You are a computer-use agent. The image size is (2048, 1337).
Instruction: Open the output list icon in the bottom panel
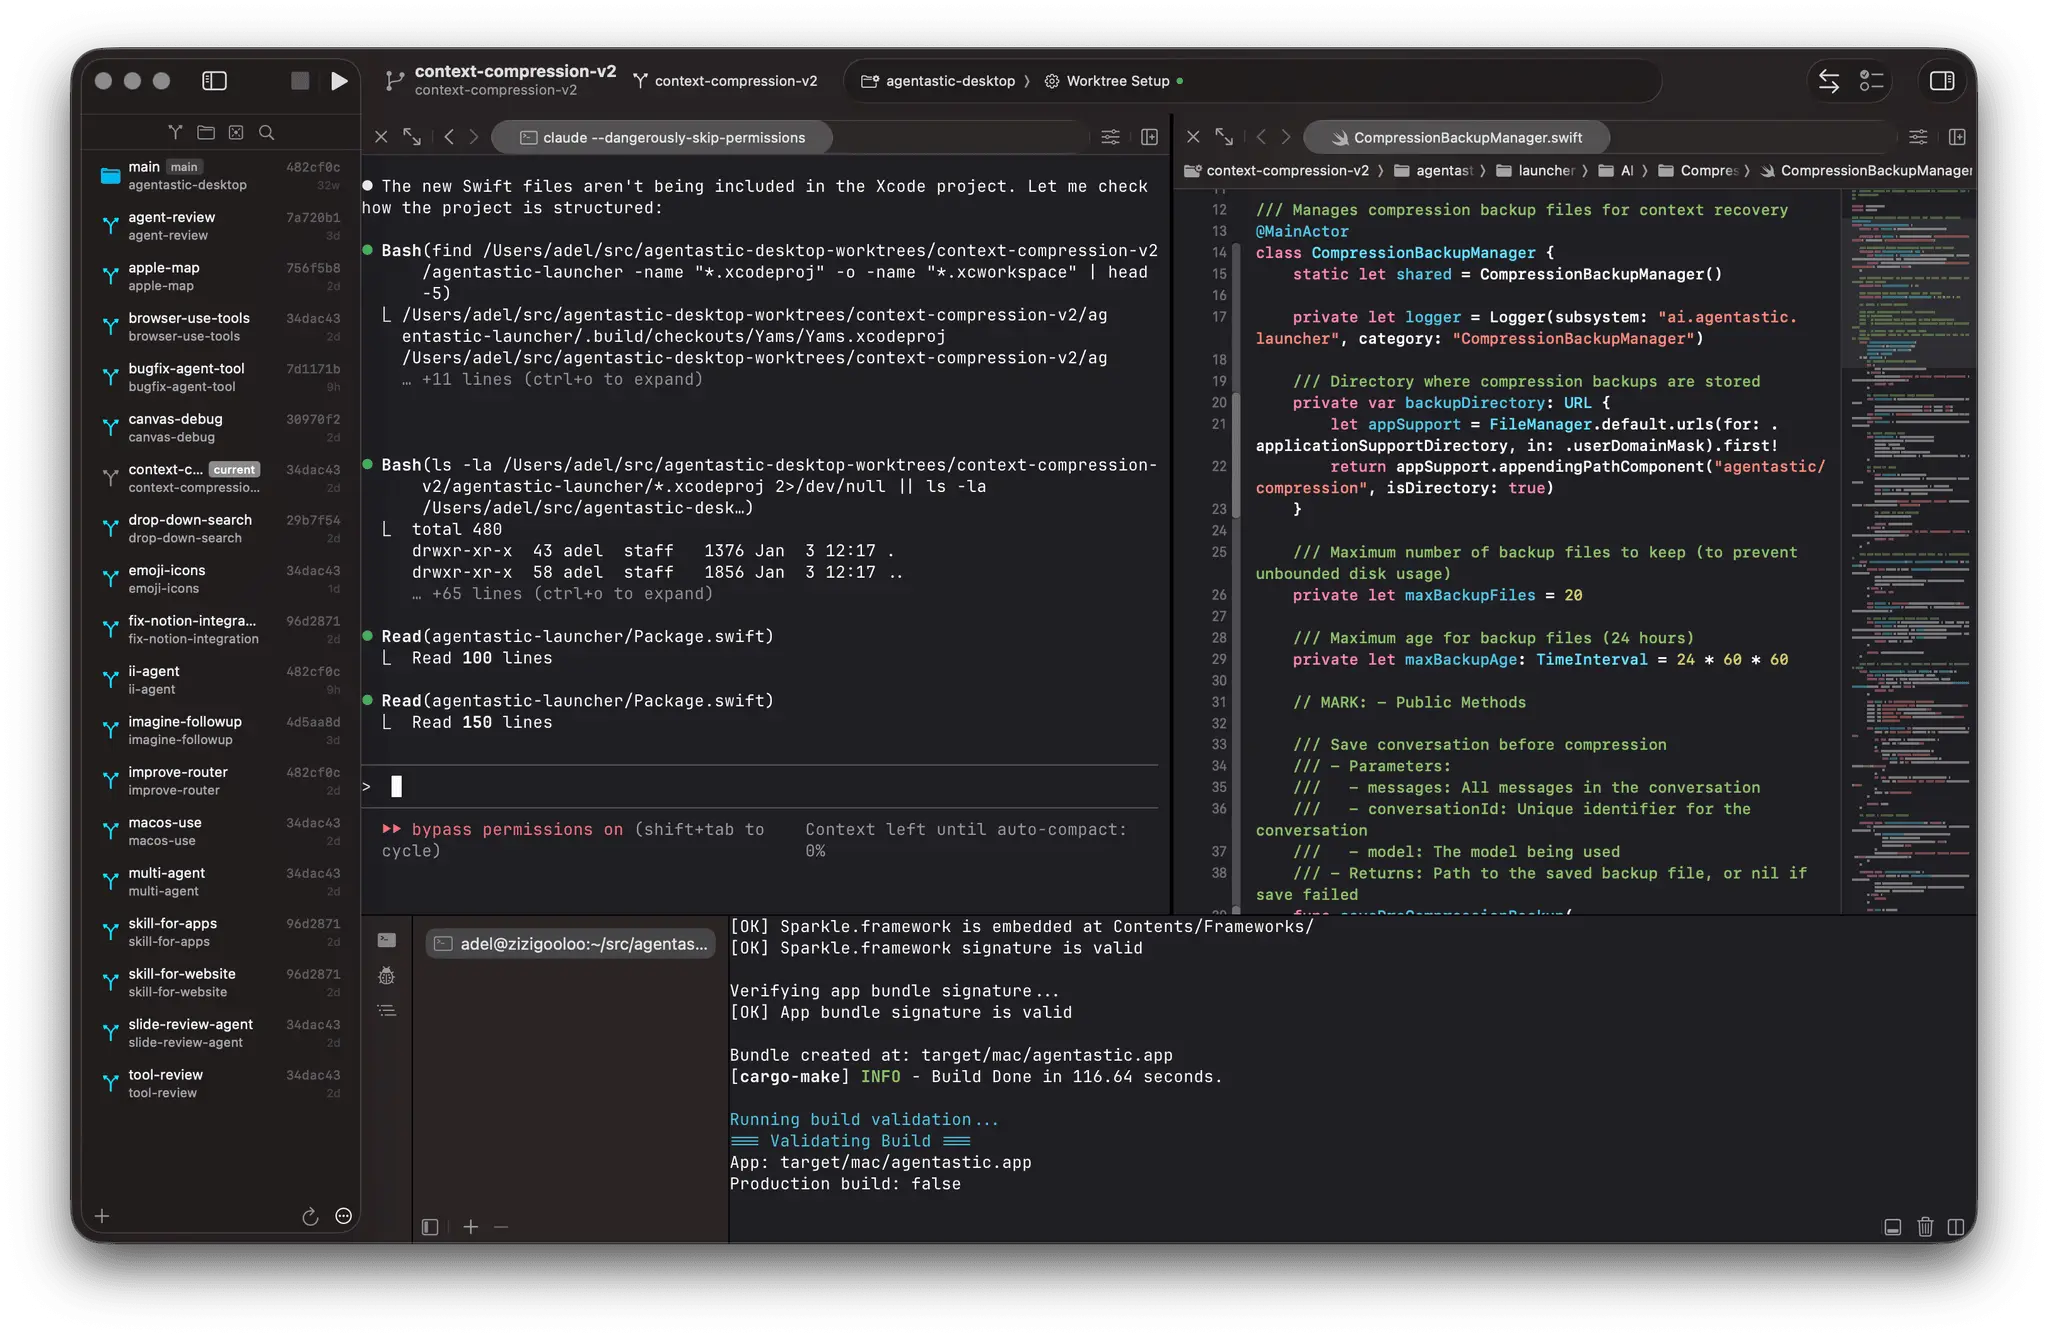[387, 1011]
